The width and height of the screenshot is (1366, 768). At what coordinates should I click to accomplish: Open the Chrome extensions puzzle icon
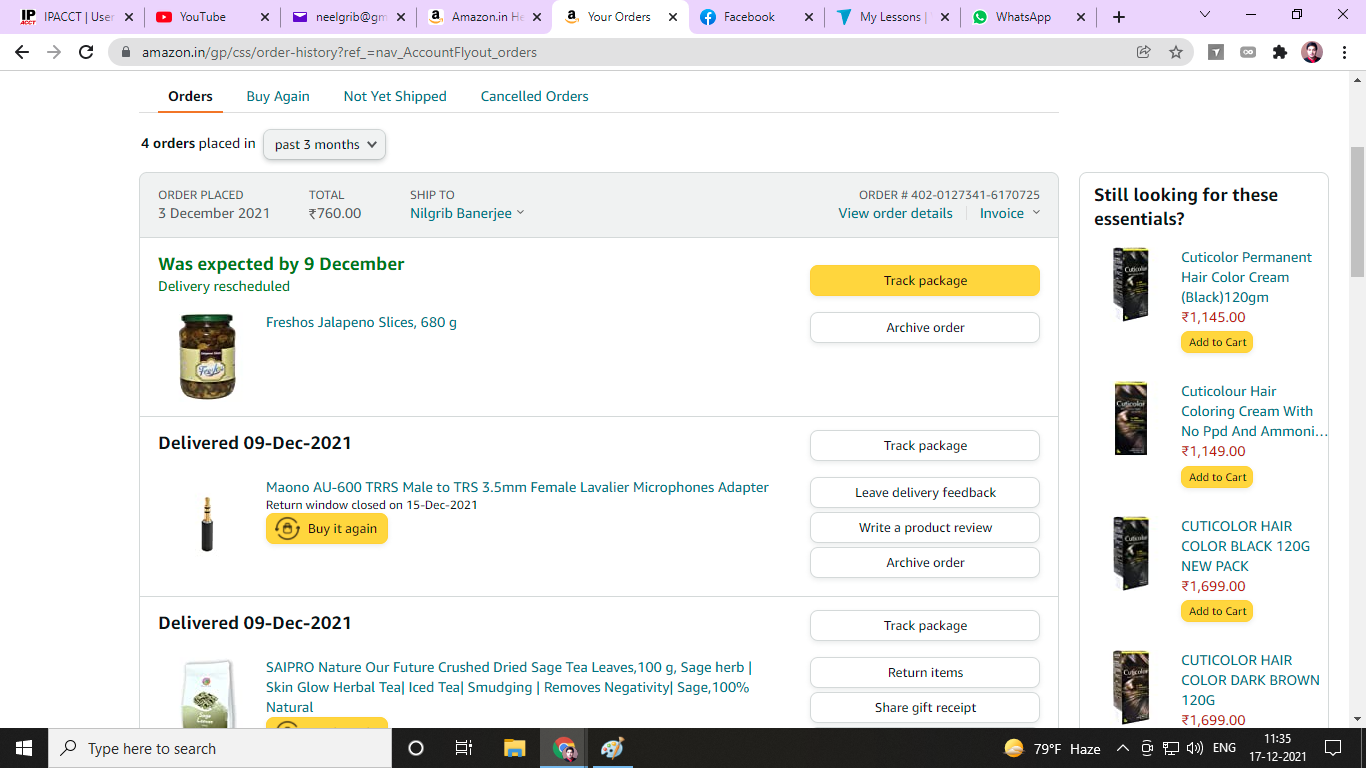pyautogui.click(x=1279, y=52)
